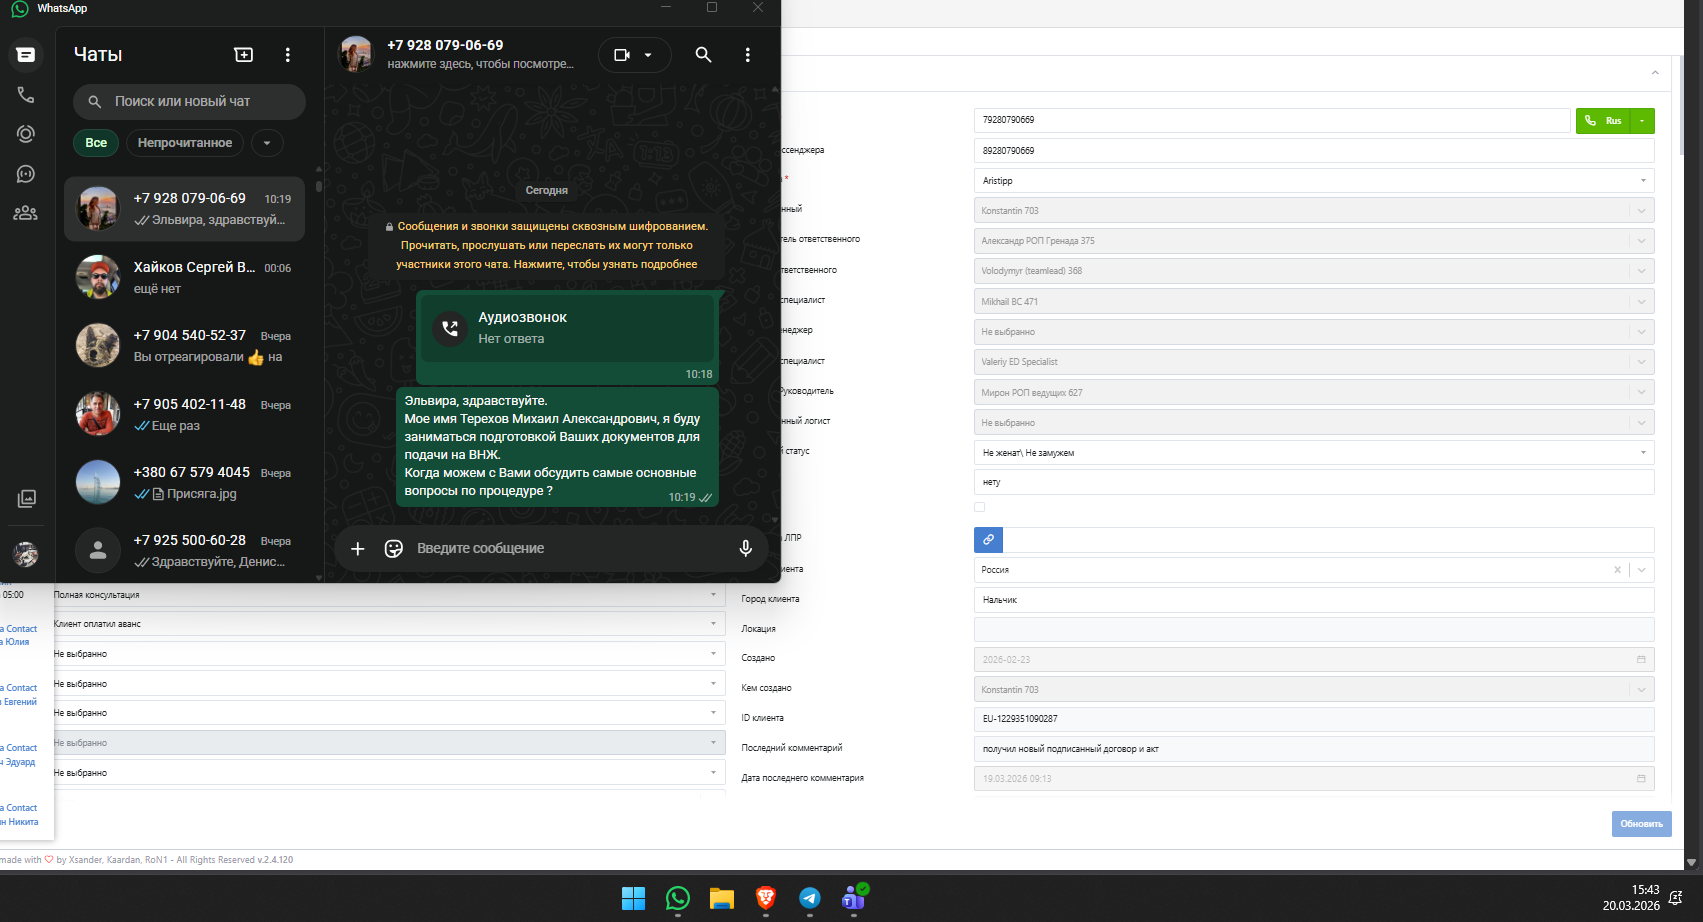The height and width of the screenshot is (922, 1703).
Task: Open Telegram from the taskbar
Action: (810, 898)
